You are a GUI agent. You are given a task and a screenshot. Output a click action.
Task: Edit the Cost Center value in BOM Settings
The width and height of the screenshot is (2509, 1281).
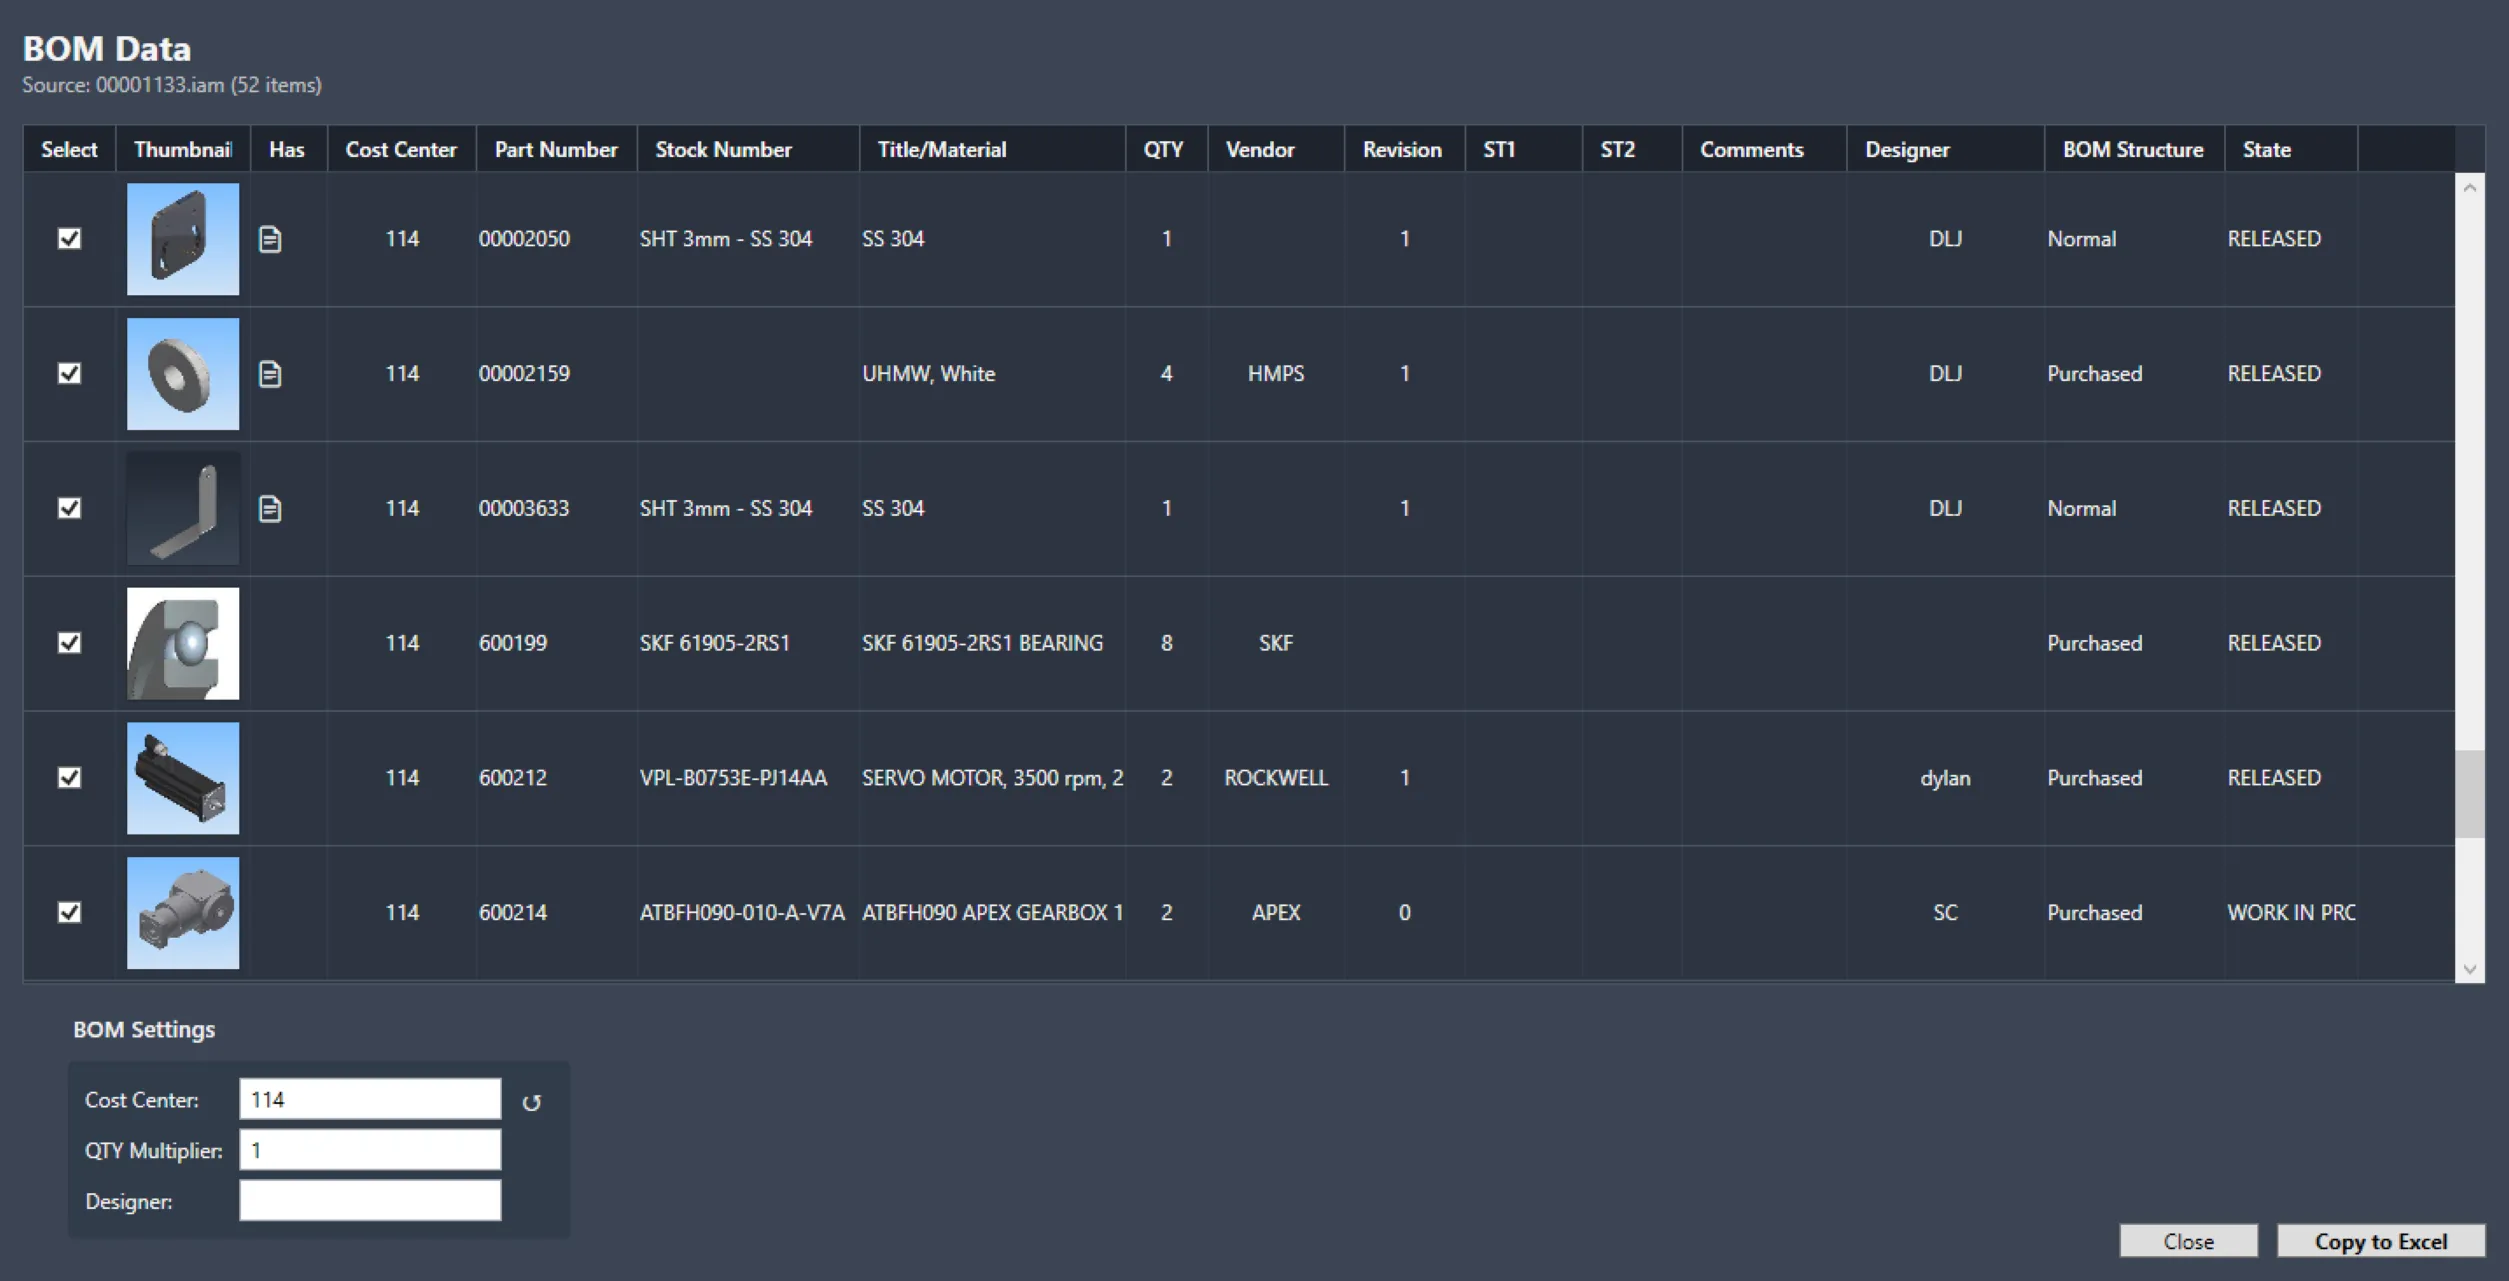369,1098
